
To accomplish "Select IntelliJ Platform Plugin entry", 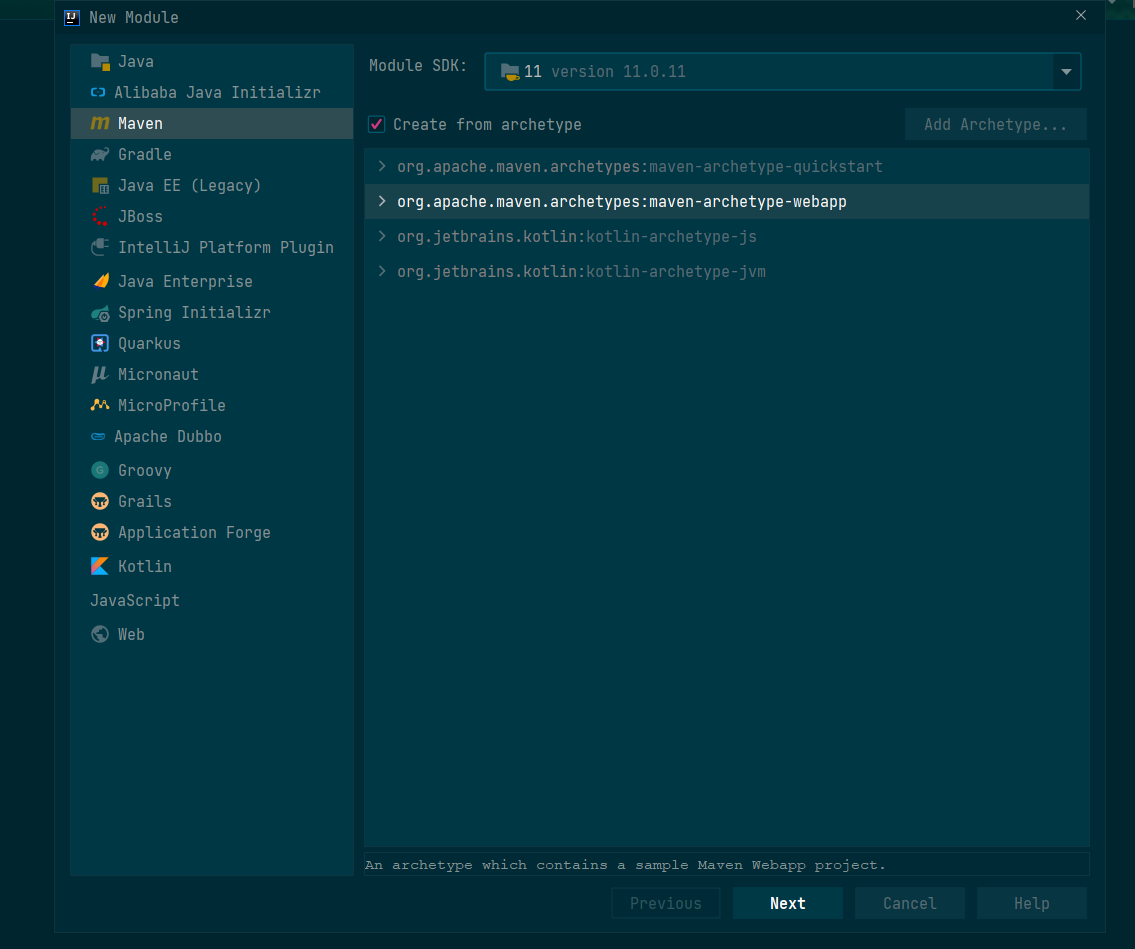I will point(212,248).
